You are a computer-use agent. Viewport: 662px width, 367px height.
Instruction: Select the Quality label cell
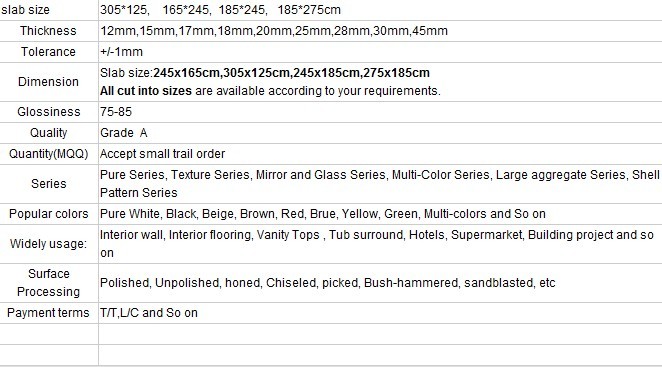pos(49,133)
